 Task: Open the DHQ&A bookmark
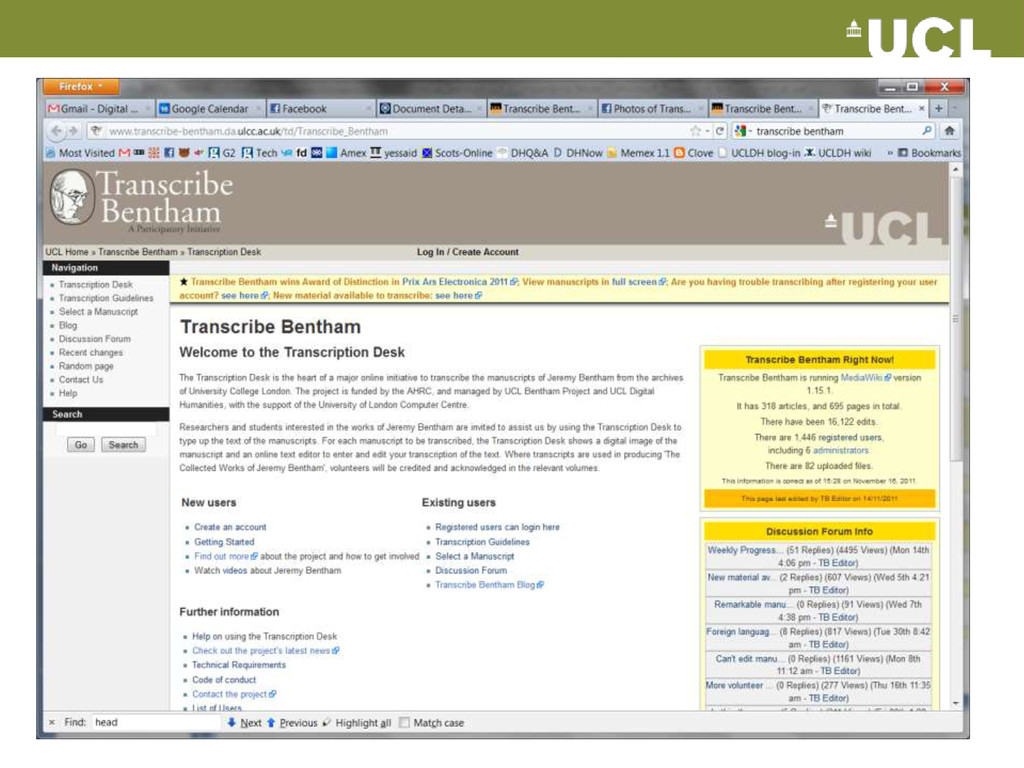point(523,153)
